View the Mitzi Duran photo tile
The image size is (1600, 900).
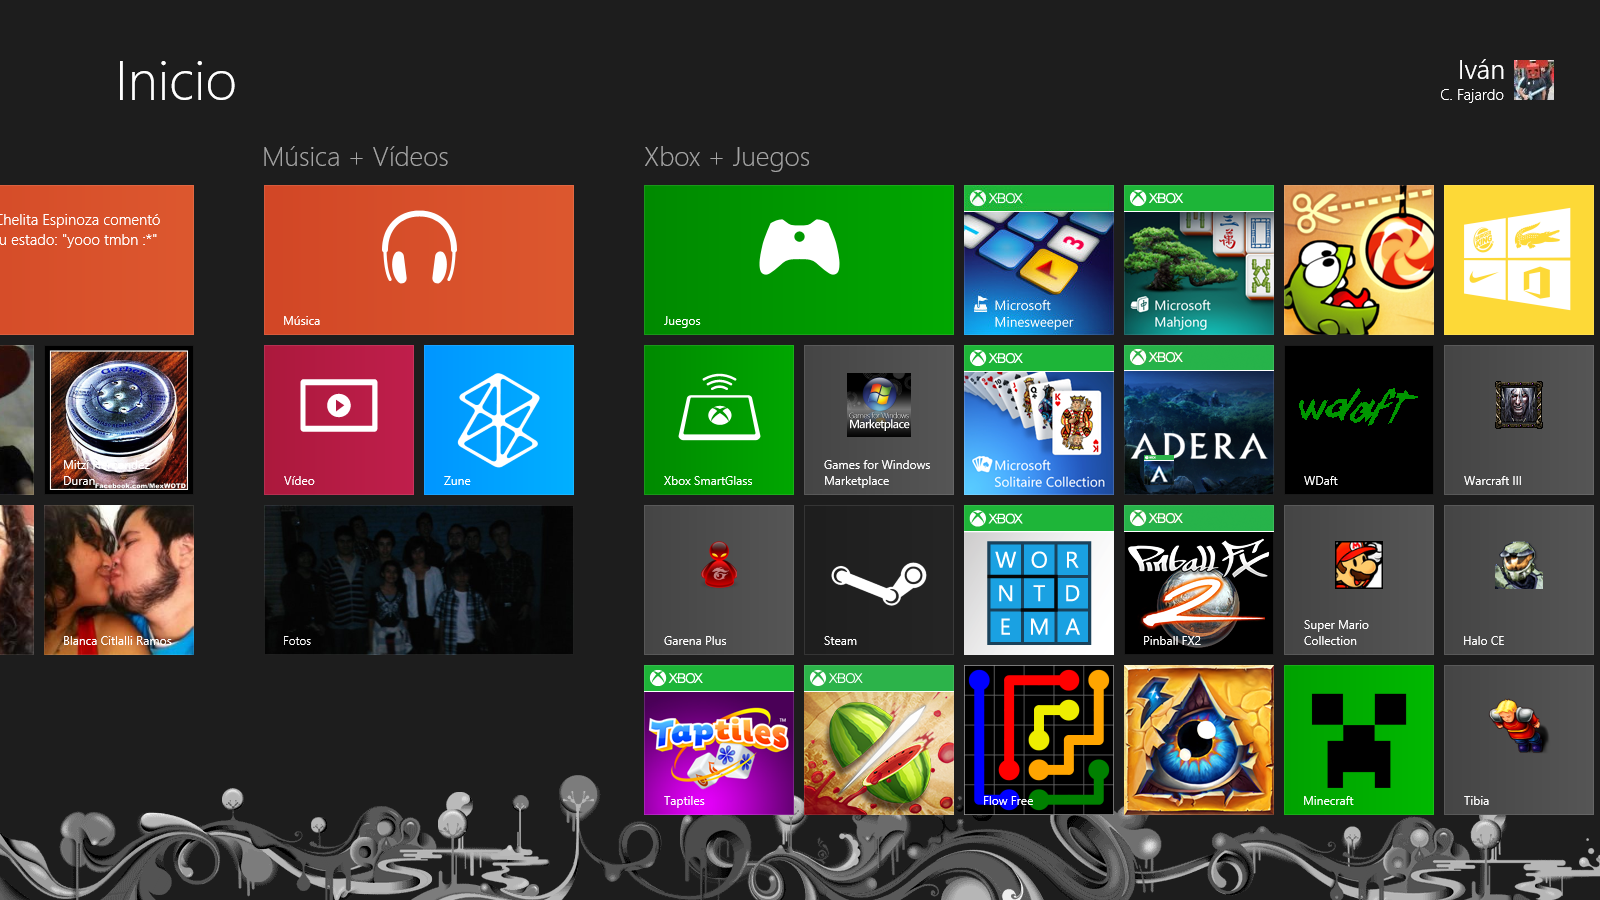(x=119, y=420)
